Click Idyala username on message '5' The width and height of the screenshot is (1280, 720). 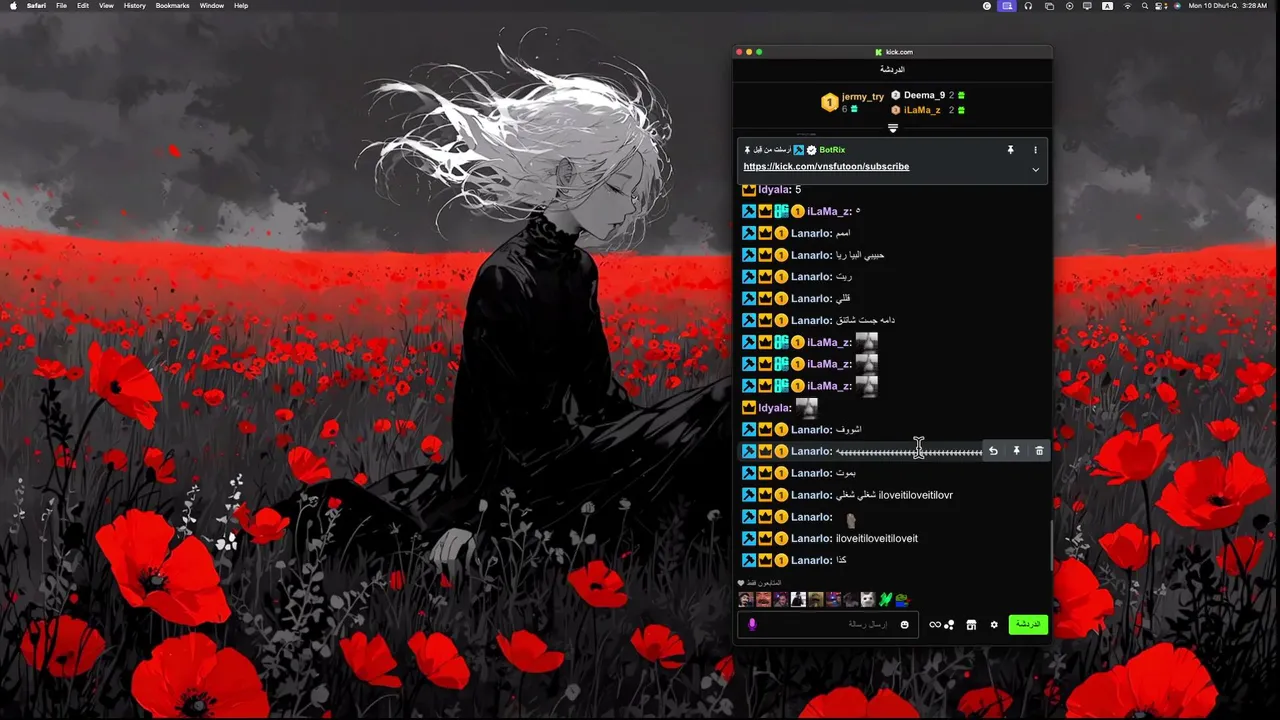774,190
